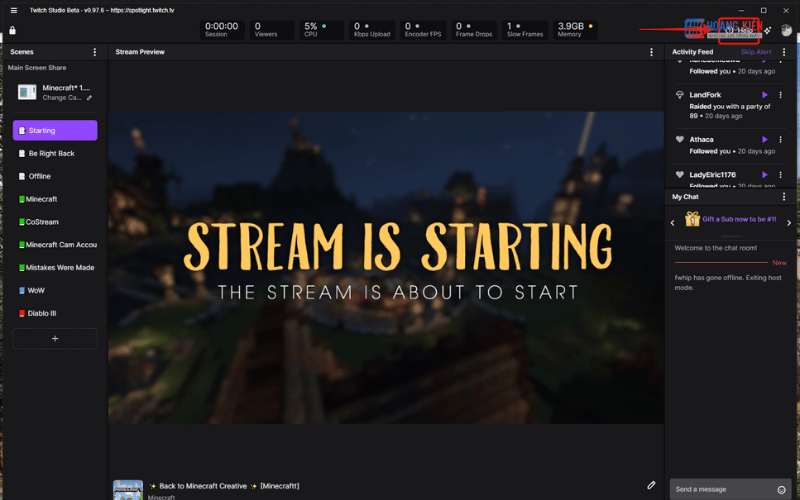Image resolution: width=800 pixels, height=500 pixels.
Task: Click the fwhip has gone offline message
Action: (728, 283)
